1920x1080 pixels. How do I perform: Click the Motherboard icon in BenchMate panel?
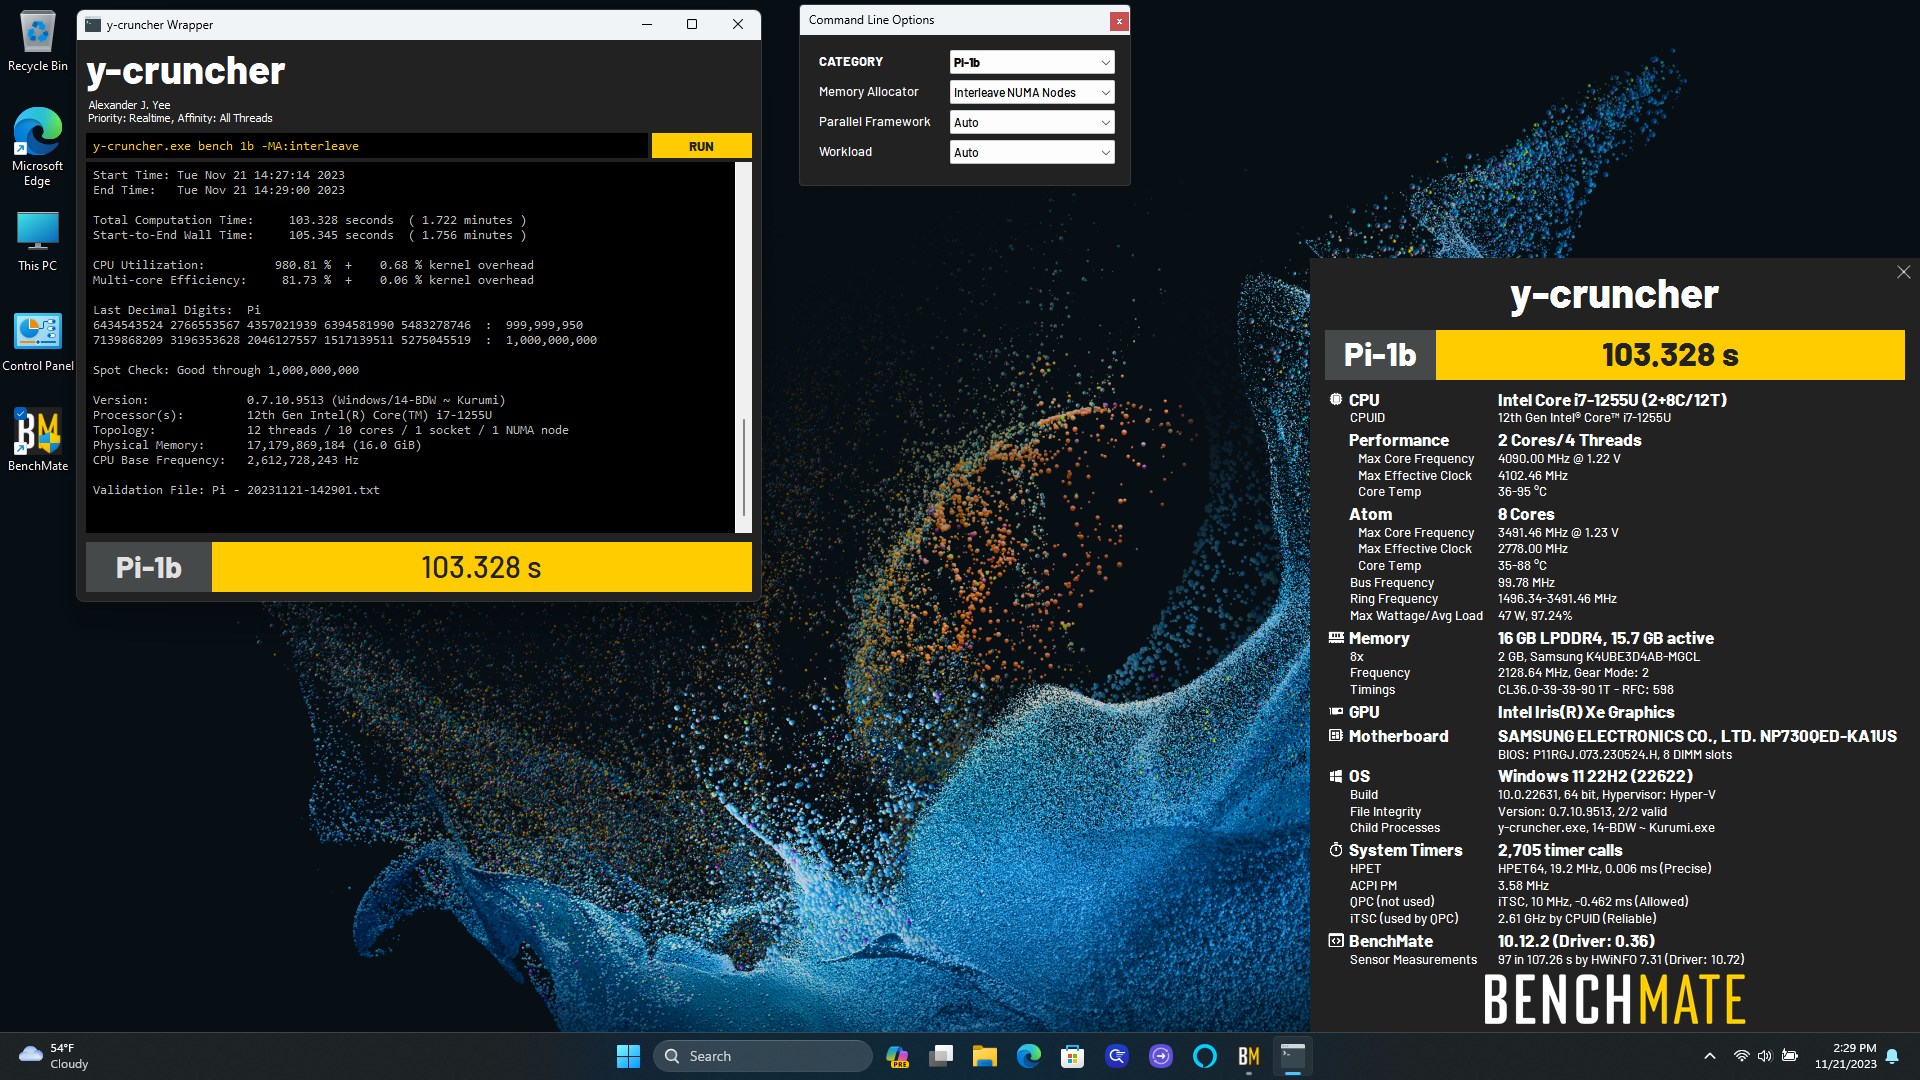(x=1336, y=735)
